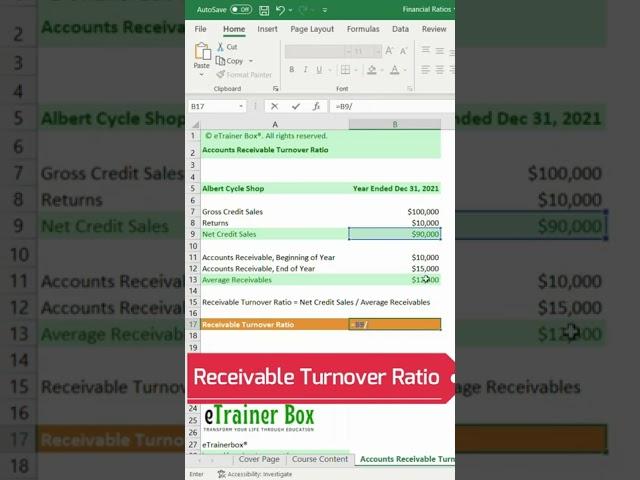Viewport: 640px width, 480px height.
Task: Click the Font Color letter A
Action: (395, 70)
